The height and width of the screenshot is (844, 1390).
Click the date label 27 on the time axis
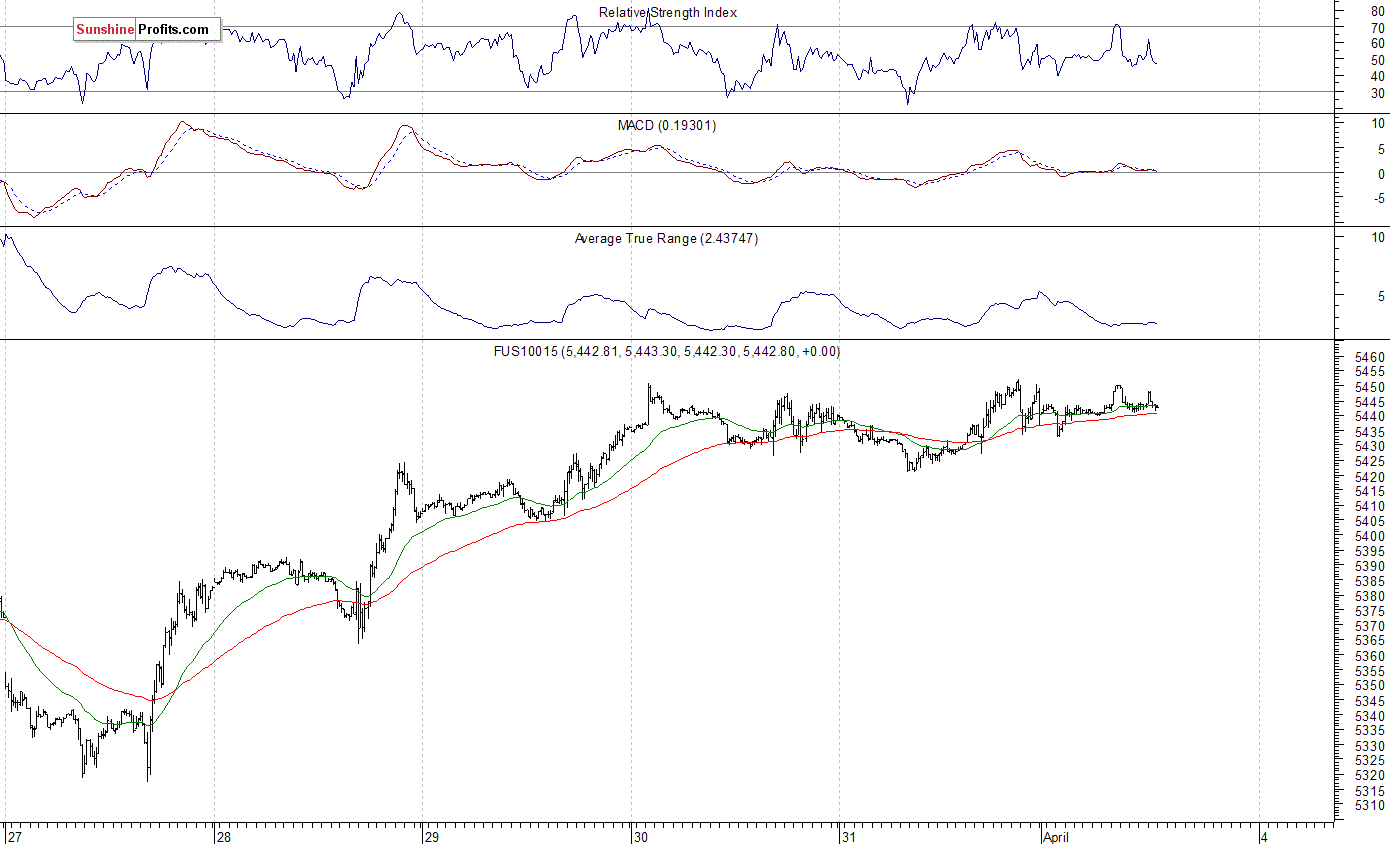click(x=13, y=837)
